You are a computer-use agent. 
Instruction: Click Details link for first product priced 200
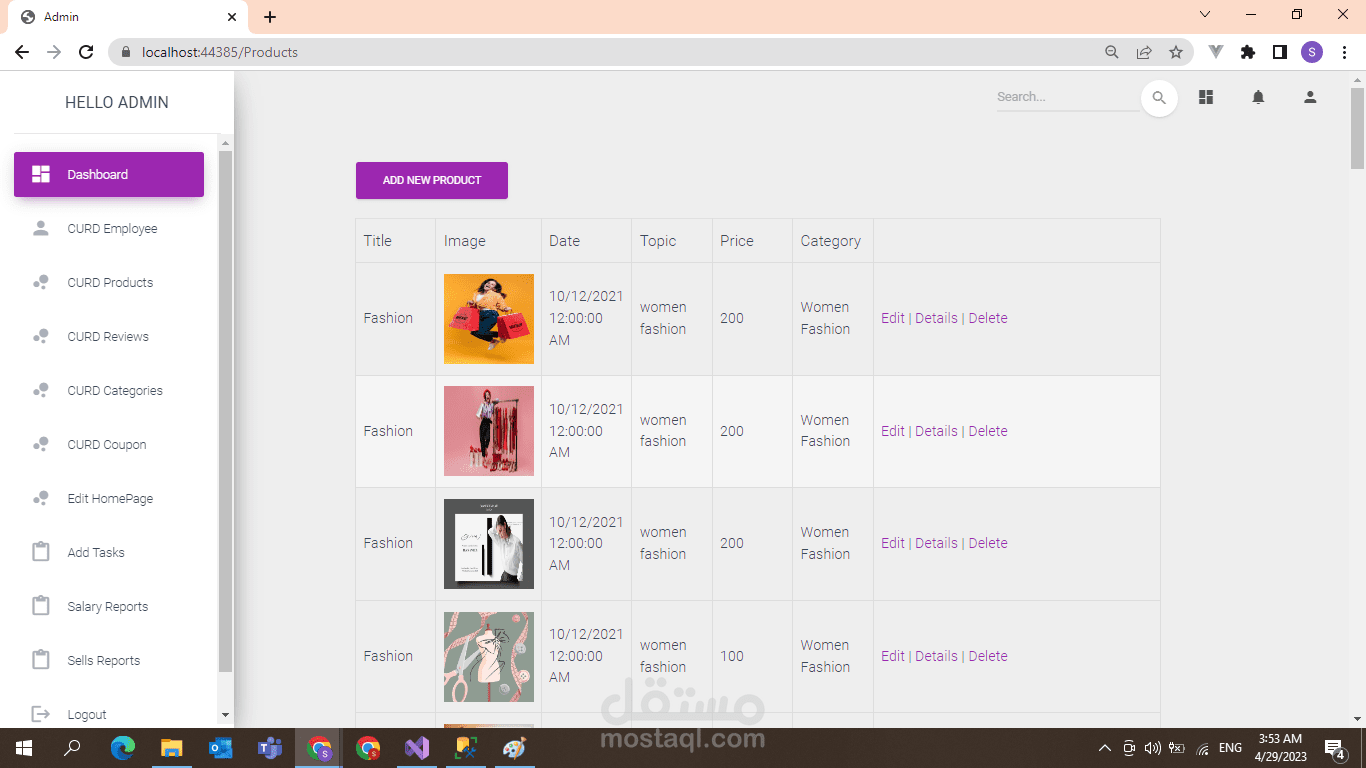point(936,318)
